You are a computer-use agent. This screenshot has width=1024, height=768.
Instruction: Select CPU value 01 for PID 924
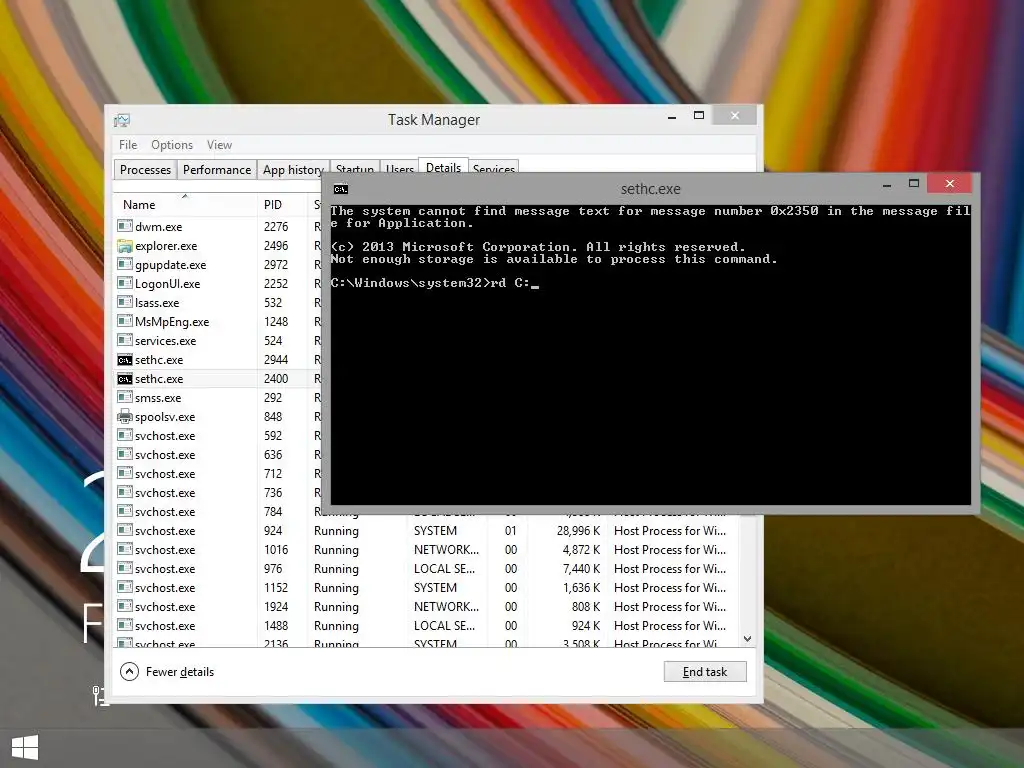pos(511,530)
